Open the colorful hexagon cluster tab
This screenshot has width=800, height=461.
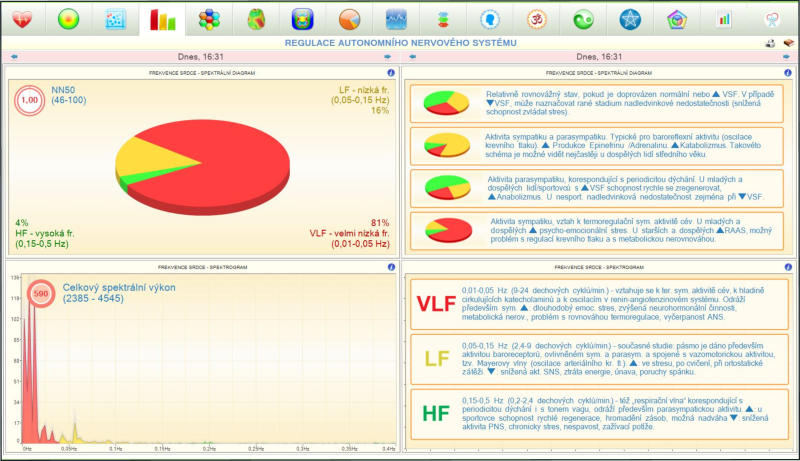click(x=208, y=19)
